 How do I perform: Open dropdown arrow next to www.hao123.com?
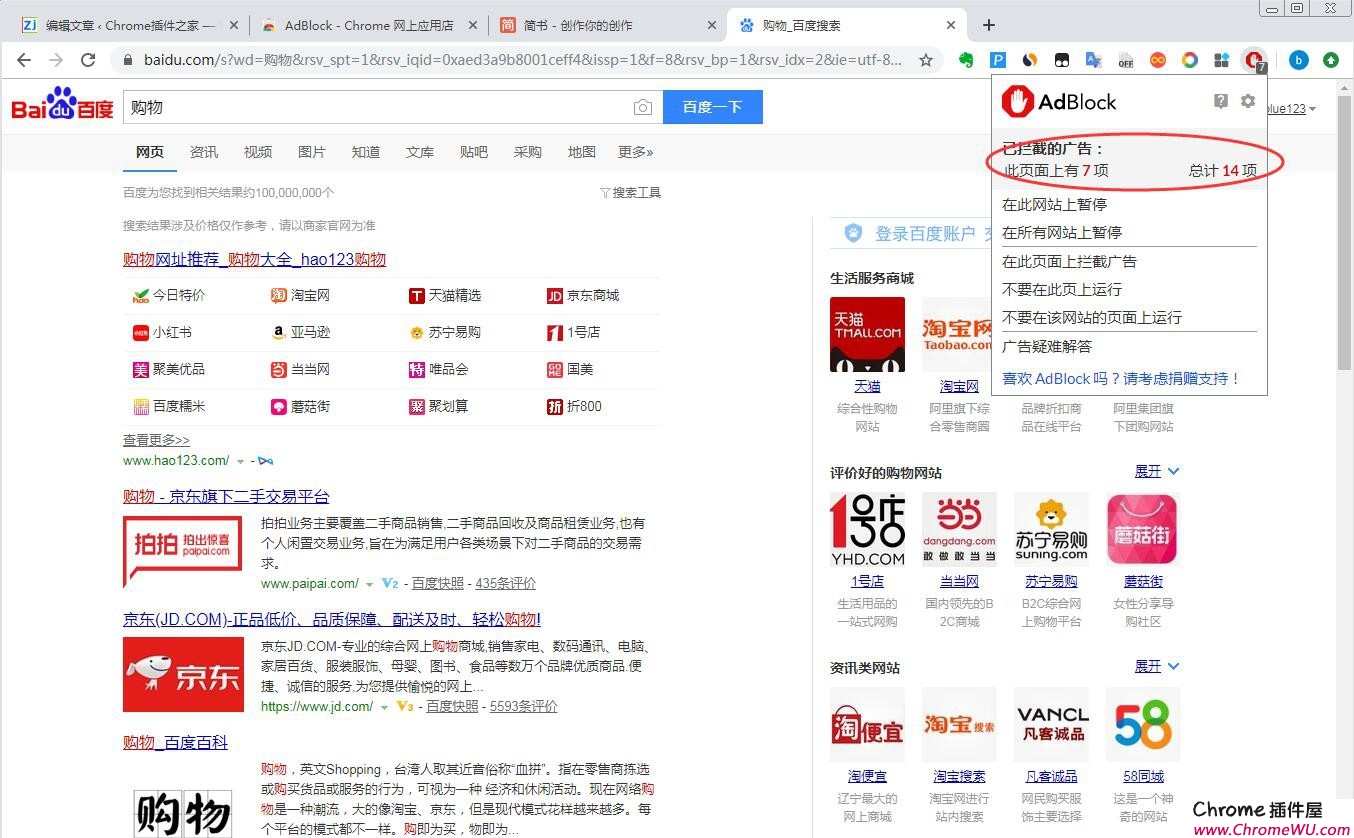point(240,461)
